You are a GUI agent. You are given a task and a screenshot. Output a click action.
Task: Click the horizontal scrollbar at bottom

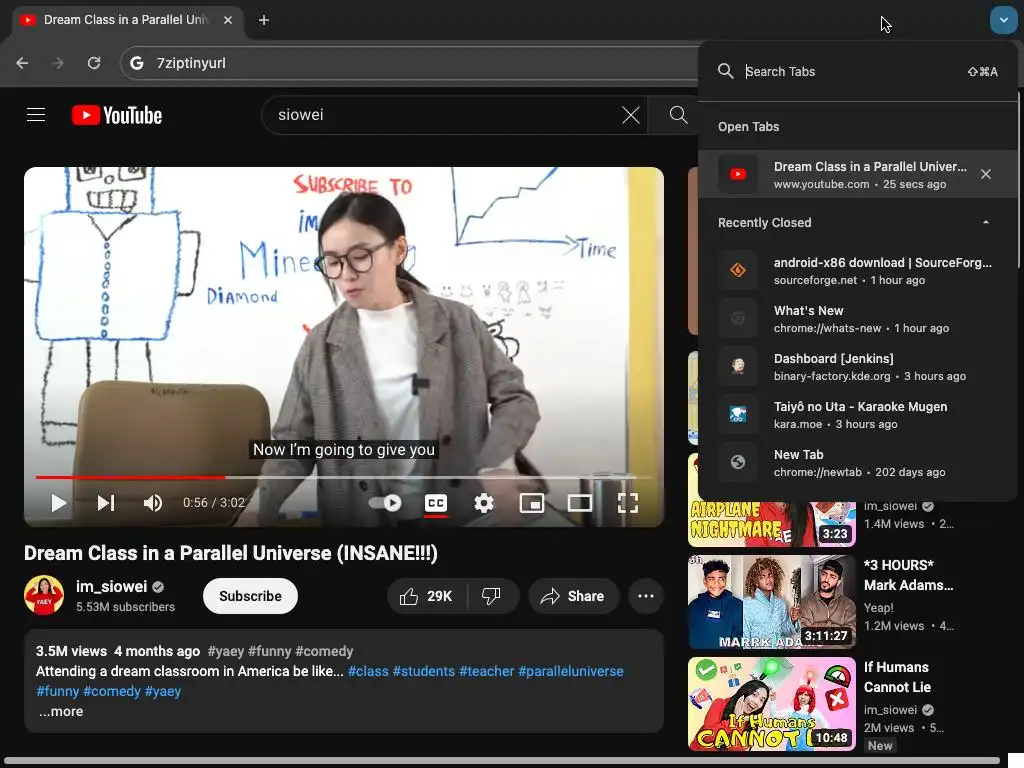coord(502,761)
